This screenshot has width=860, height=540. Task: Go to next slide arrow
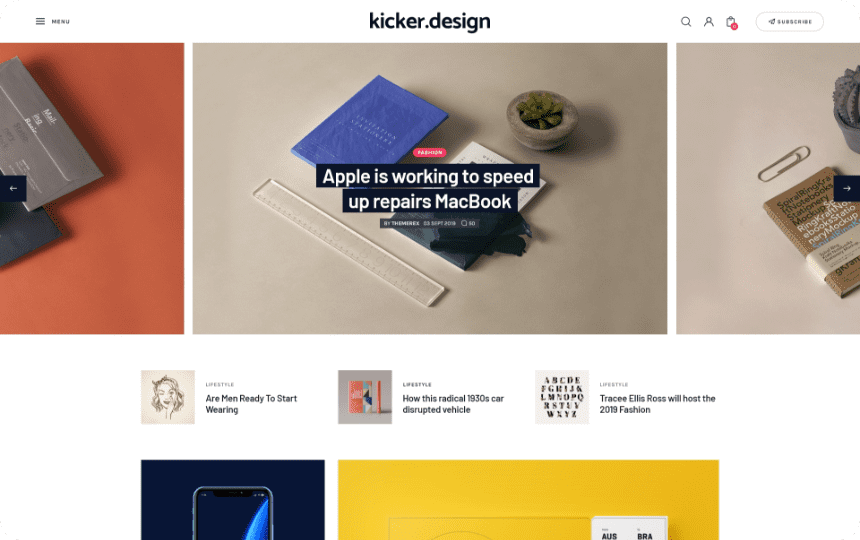847,189
